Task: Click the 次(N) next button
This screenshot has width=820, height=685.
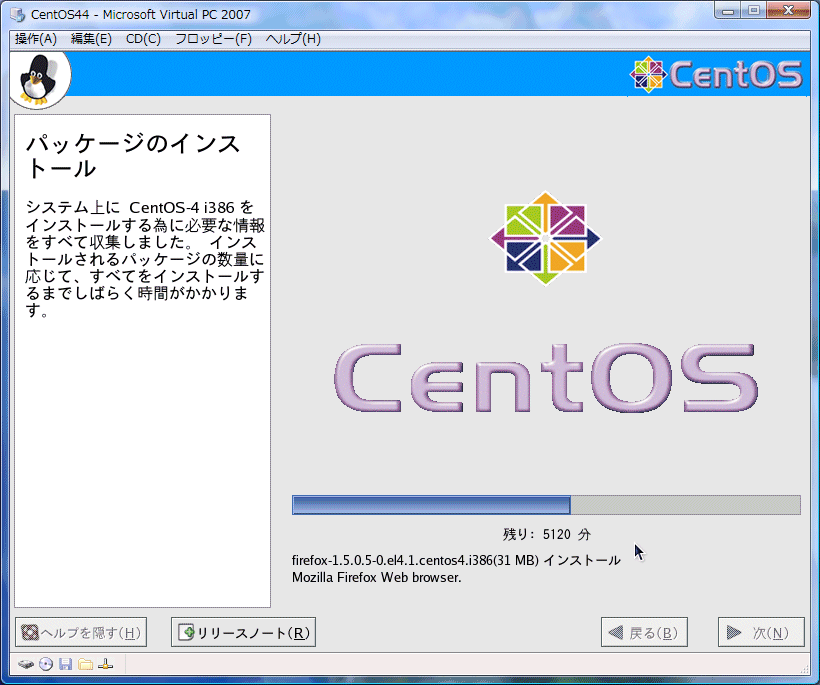Action: click(760, 632)
